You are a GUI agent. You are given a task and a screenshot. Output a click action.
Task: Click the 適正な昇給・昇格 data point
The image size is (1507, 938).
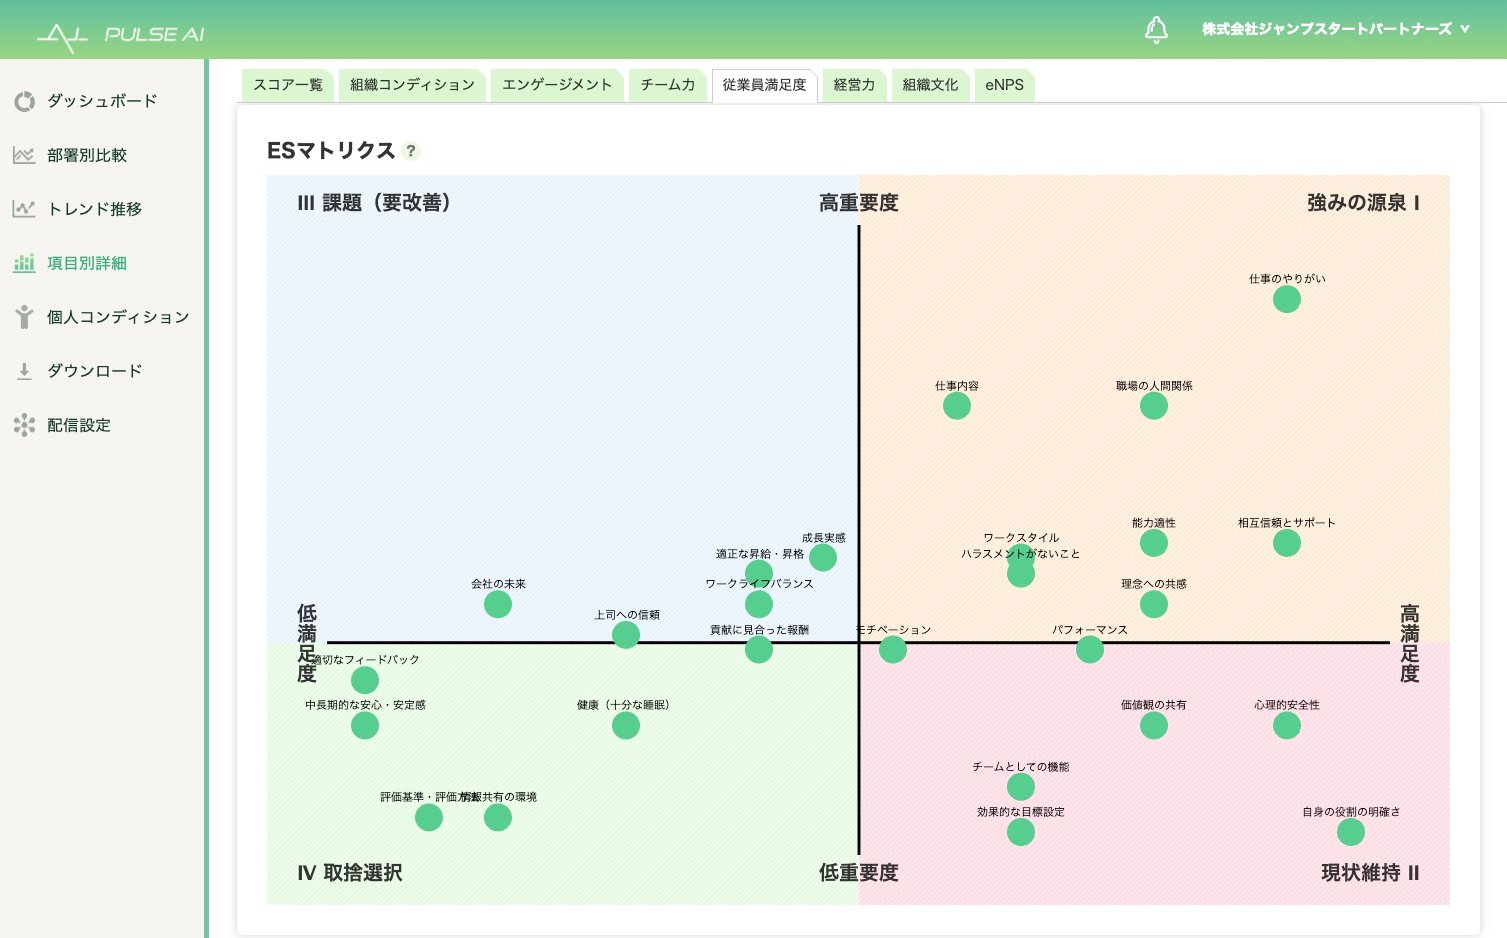click(x=759, y=573)
